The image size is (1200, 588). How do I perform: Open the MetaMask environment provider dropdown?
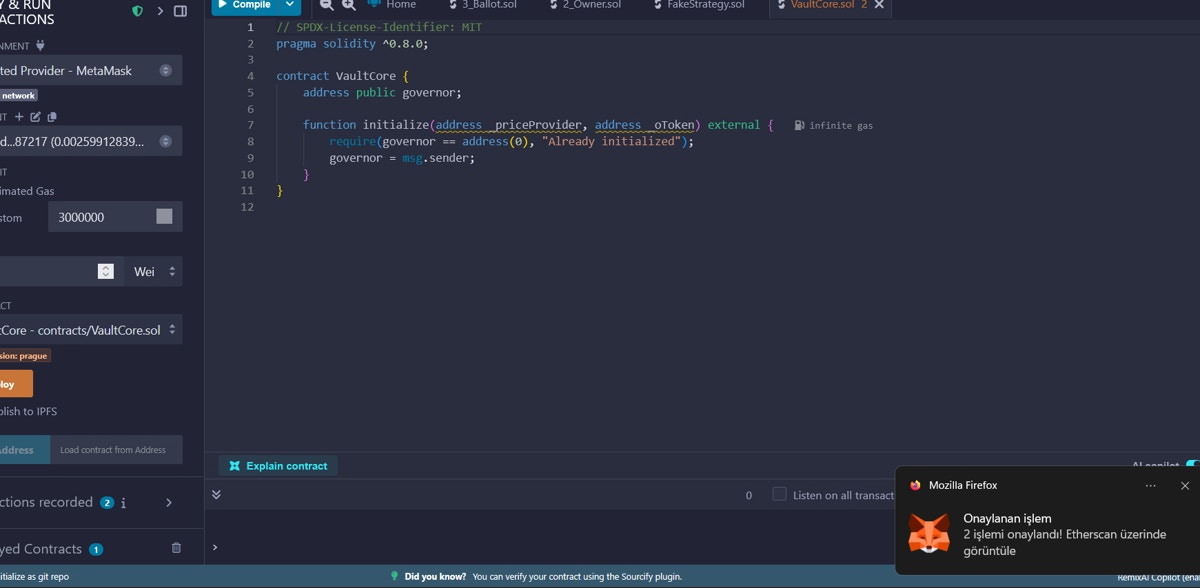pos(90,71)
